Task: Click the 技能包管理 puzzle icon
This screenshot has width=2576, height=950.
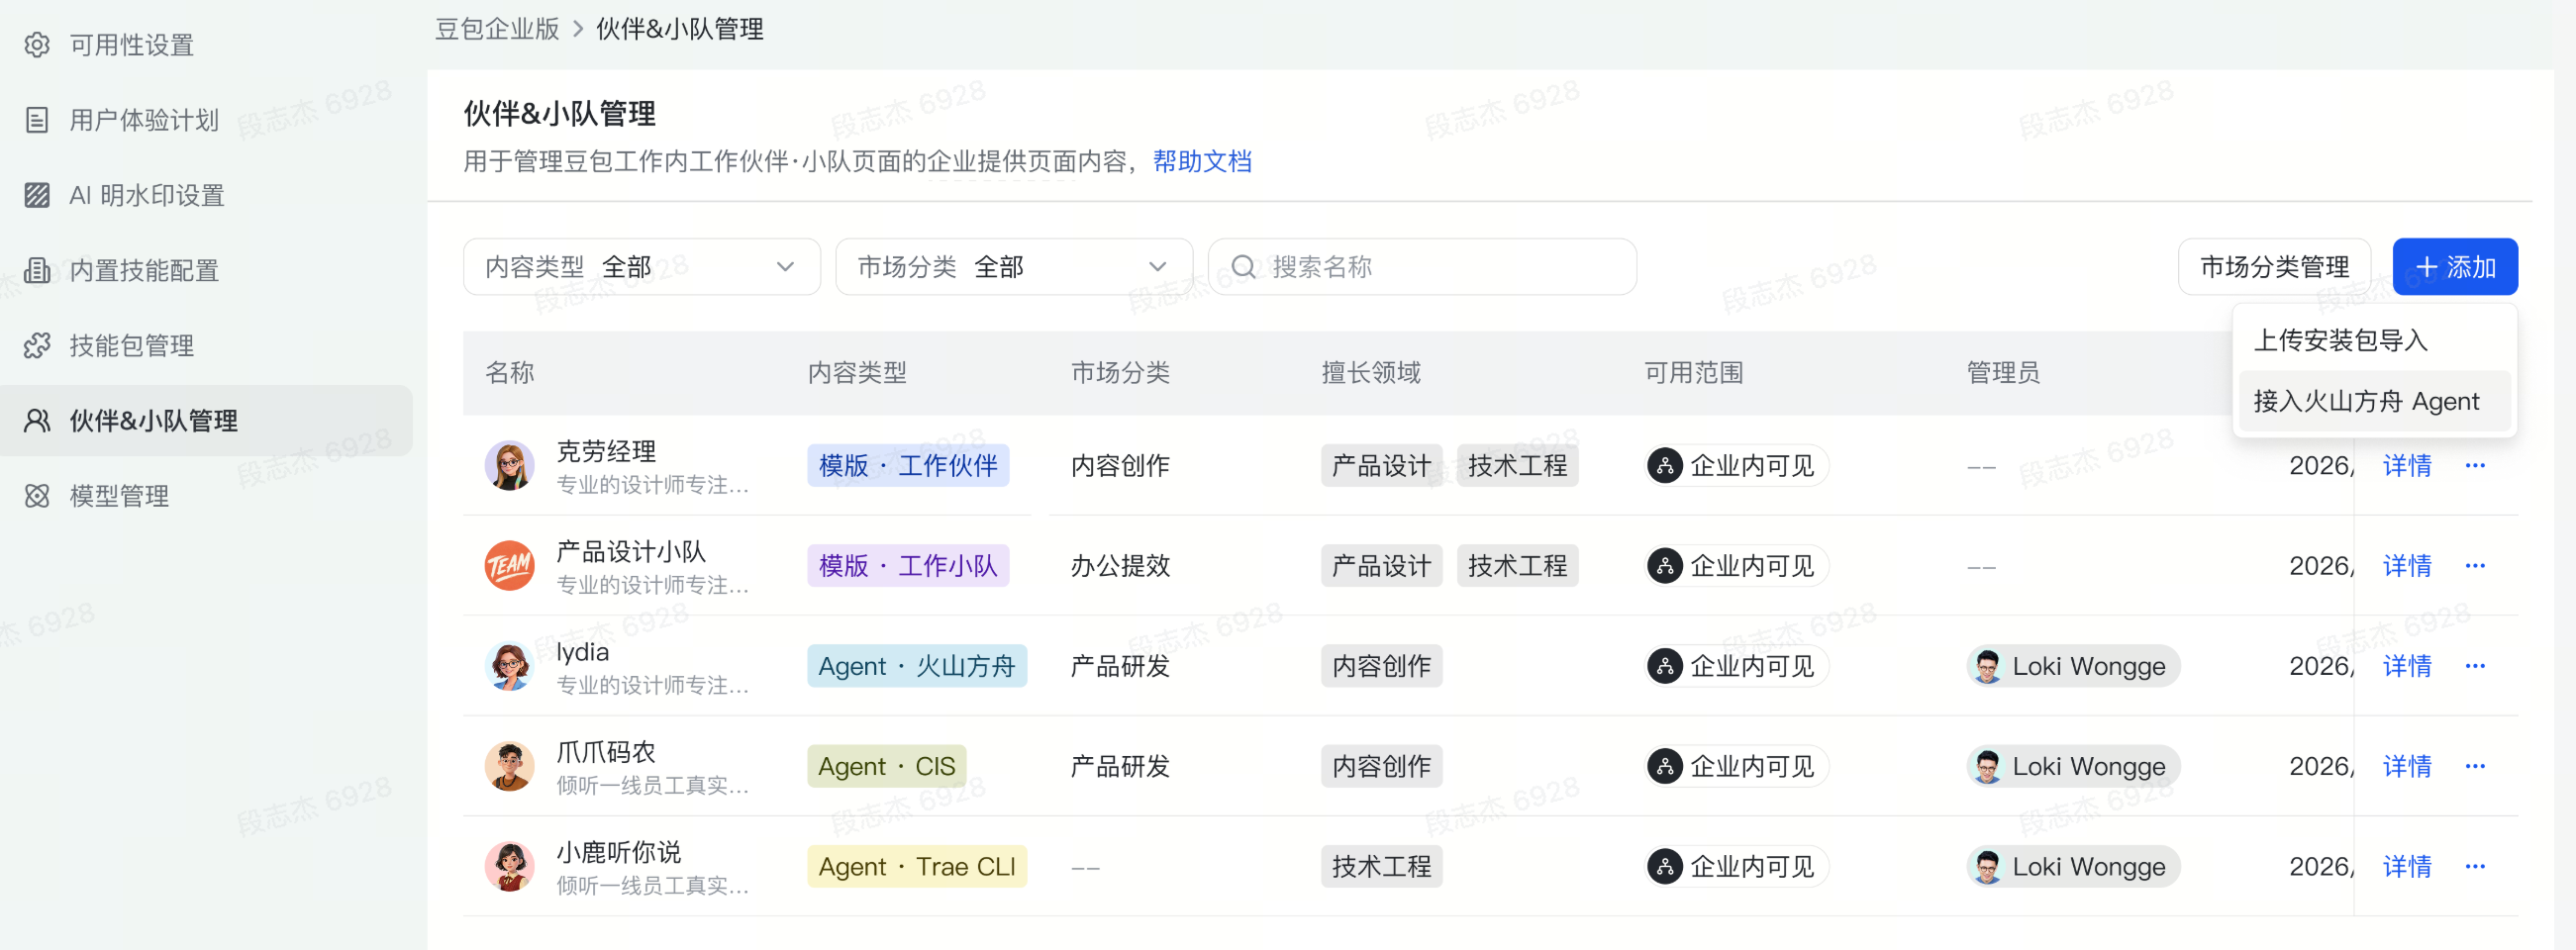Action: [x=37, y=345]
